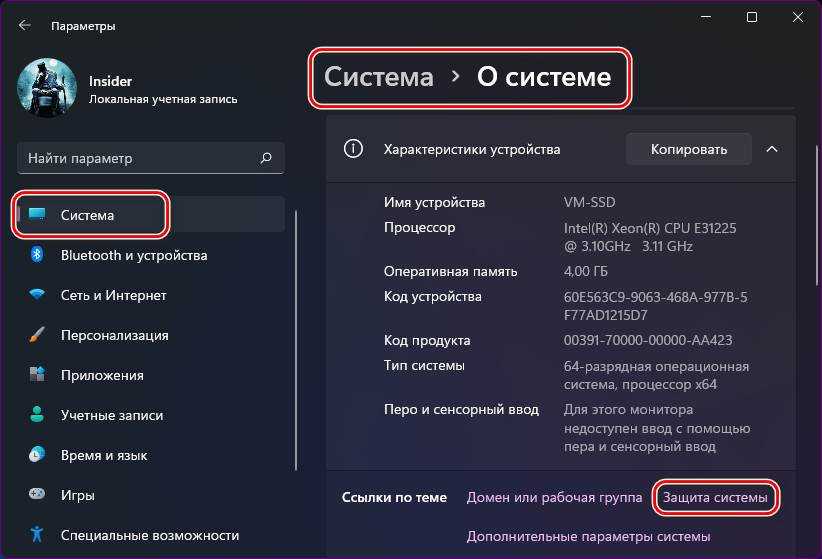Click the back arrow icon
Viewport: 822px width, 559px height.
pos(25,25)
